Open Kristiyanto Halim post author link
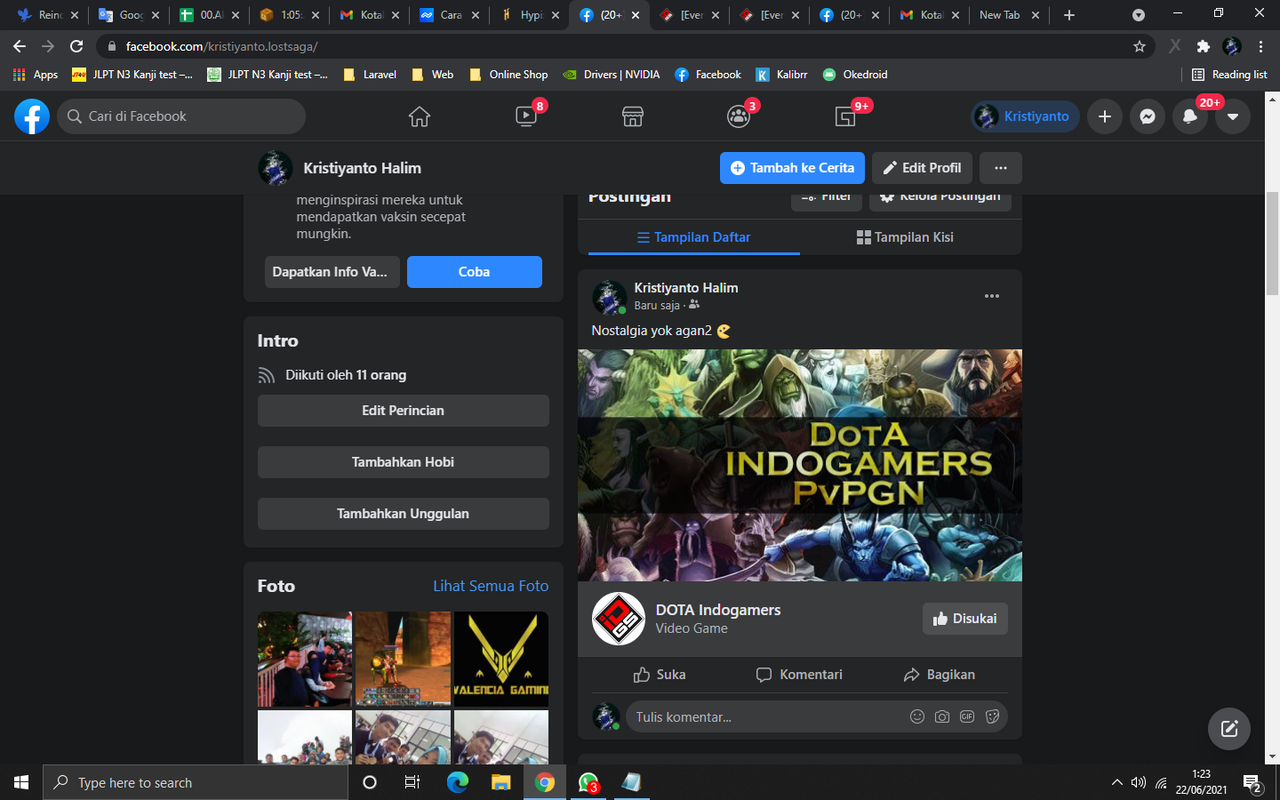 (x=686, y=288)
